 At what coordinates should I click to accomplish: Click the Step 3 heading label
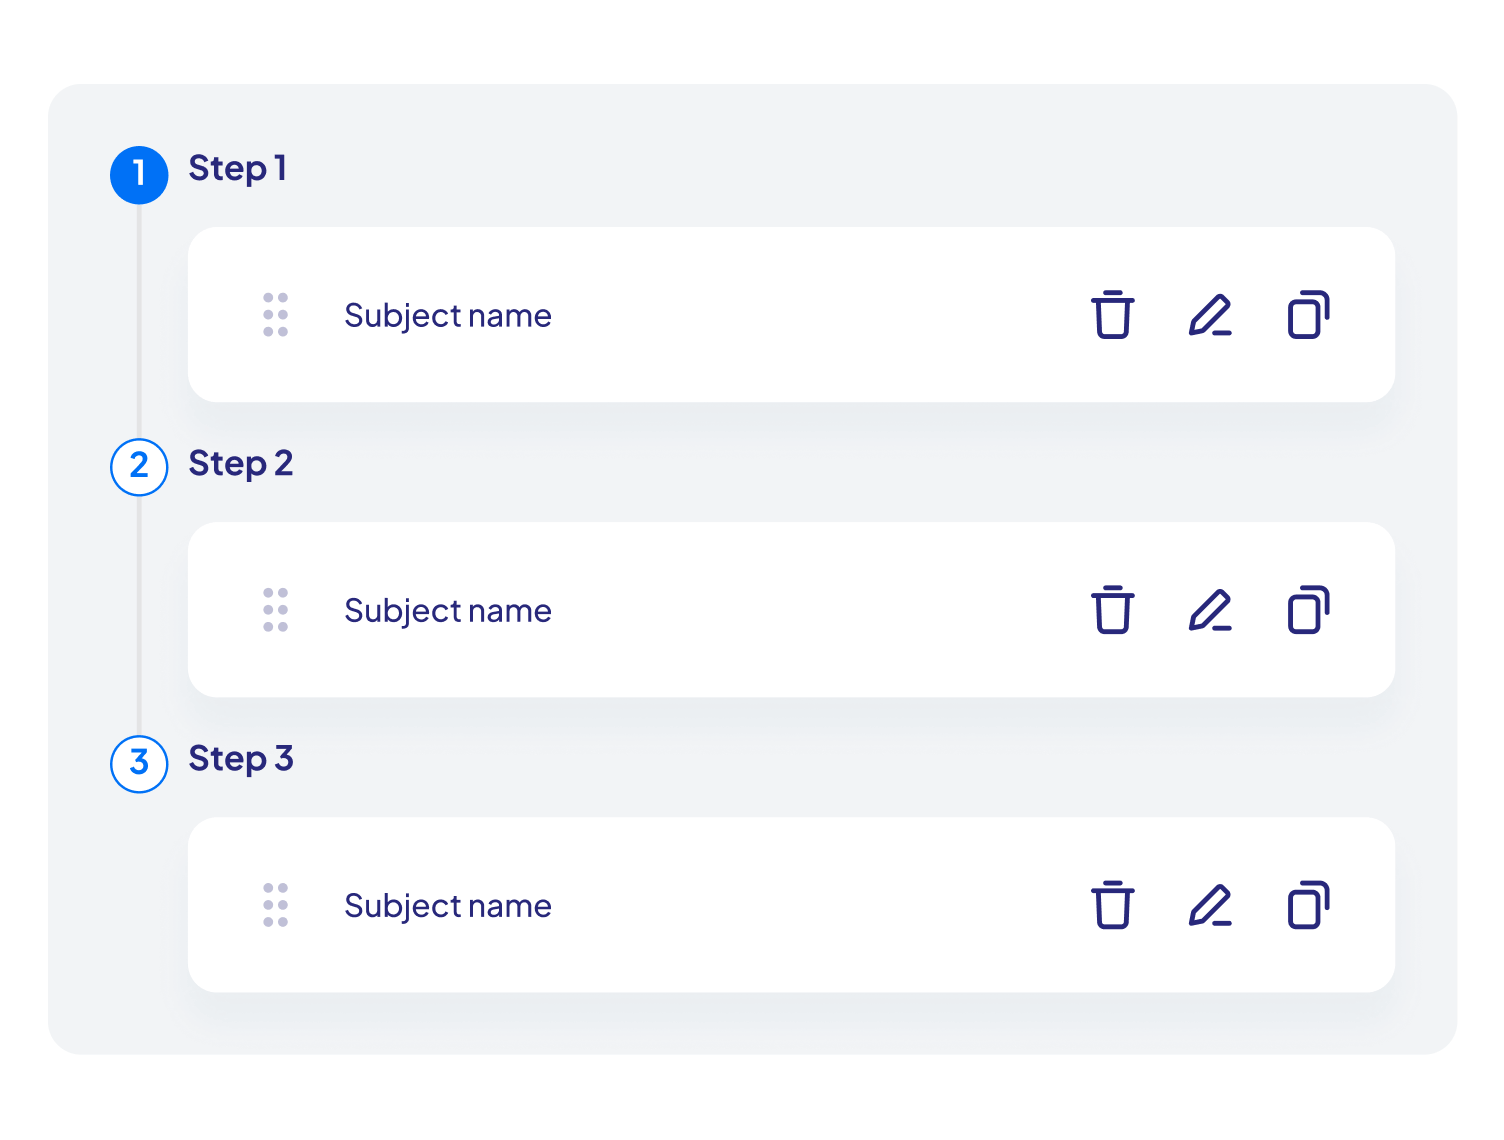click(x=241, y=759)
